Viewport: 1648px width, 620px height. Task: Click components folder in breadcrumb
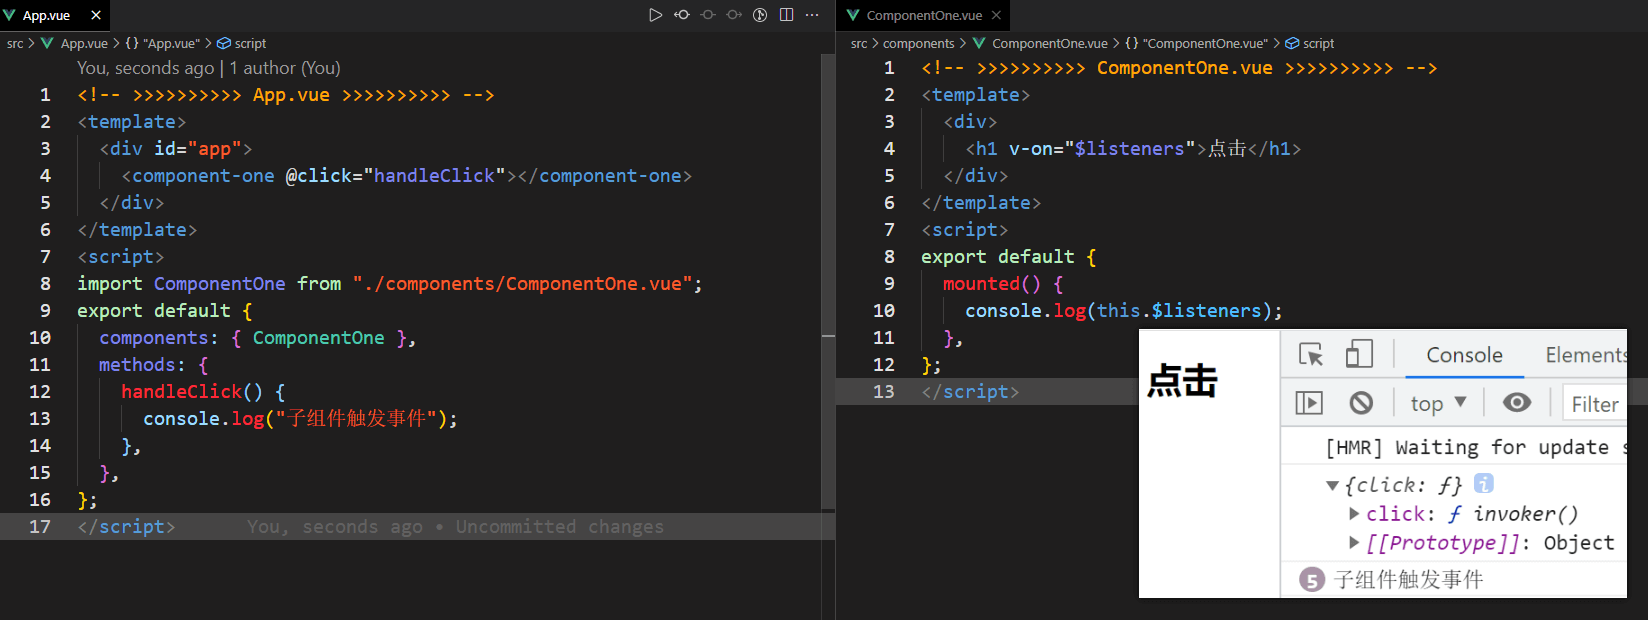(919, 43)
